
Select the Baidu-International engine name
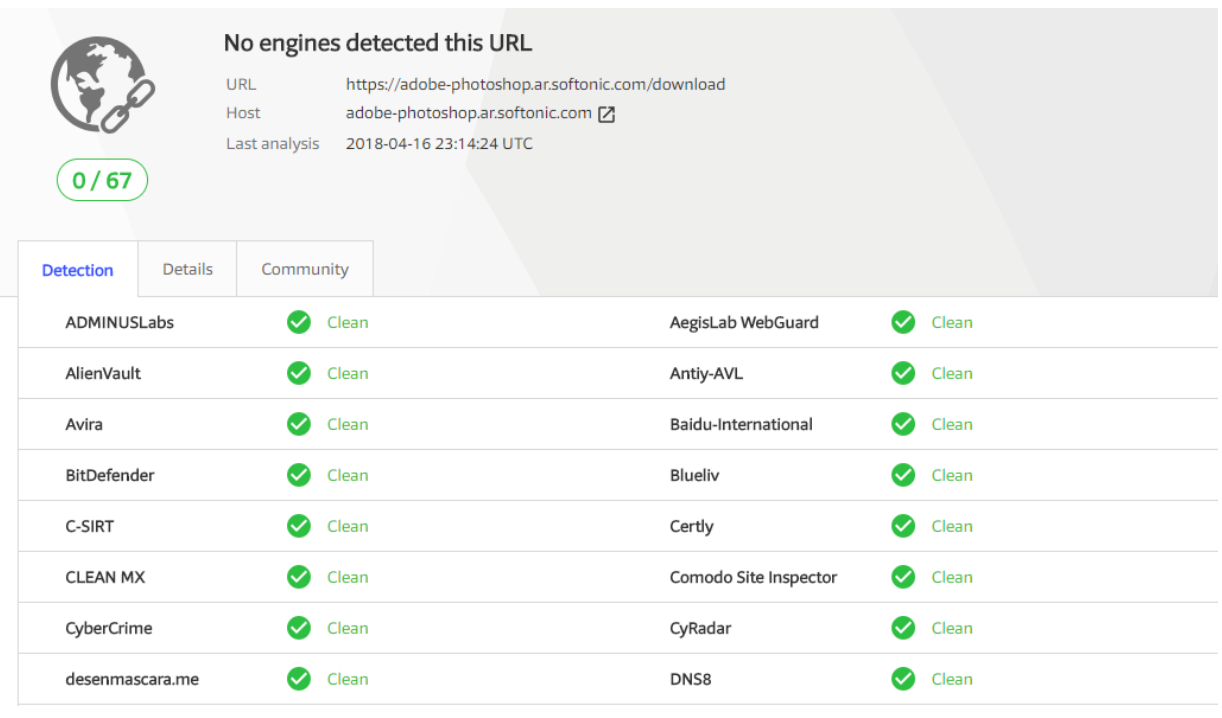coord(741,424)
